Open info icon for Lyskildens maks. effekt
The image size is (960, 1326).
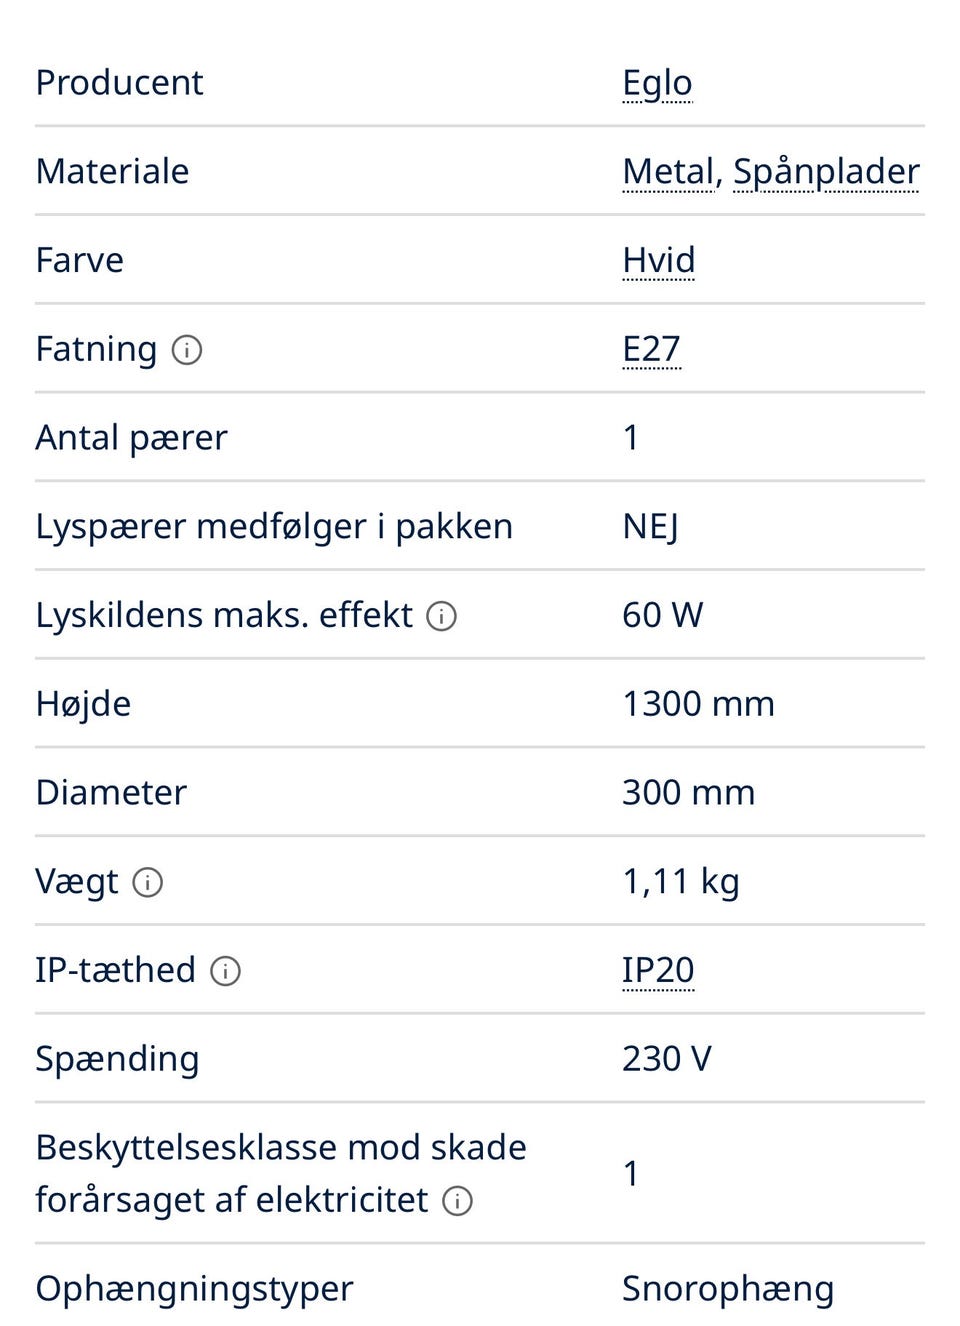(441, 616)
